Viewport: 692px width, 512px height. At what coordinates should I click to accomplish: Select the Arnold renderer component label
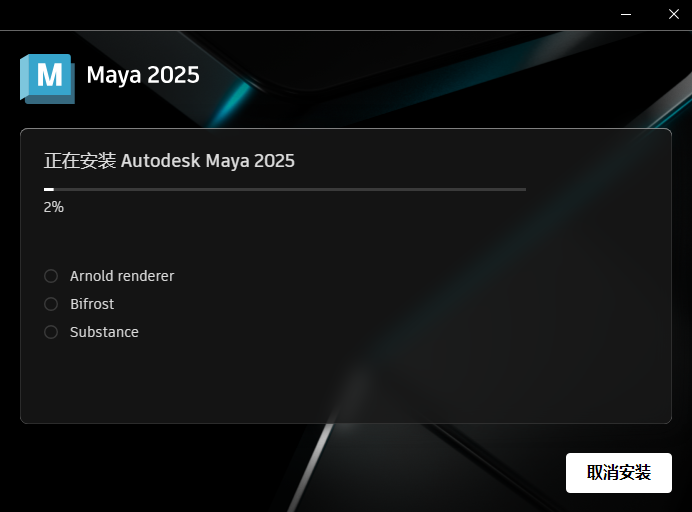pos(122,276)
